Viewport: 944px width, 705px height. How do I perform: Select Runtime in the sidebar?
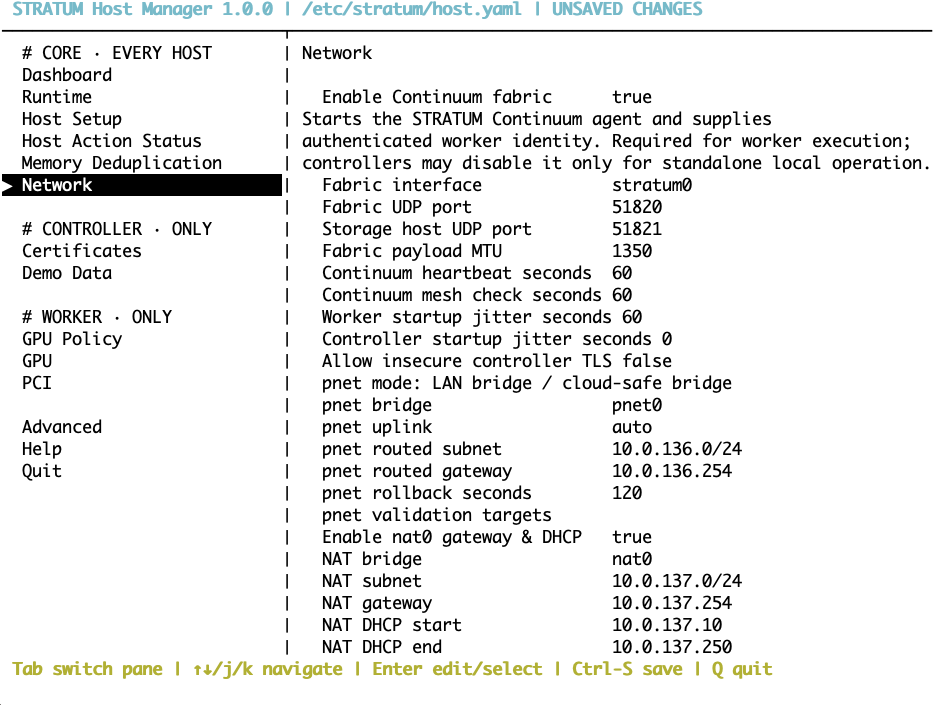pos(57,97)
